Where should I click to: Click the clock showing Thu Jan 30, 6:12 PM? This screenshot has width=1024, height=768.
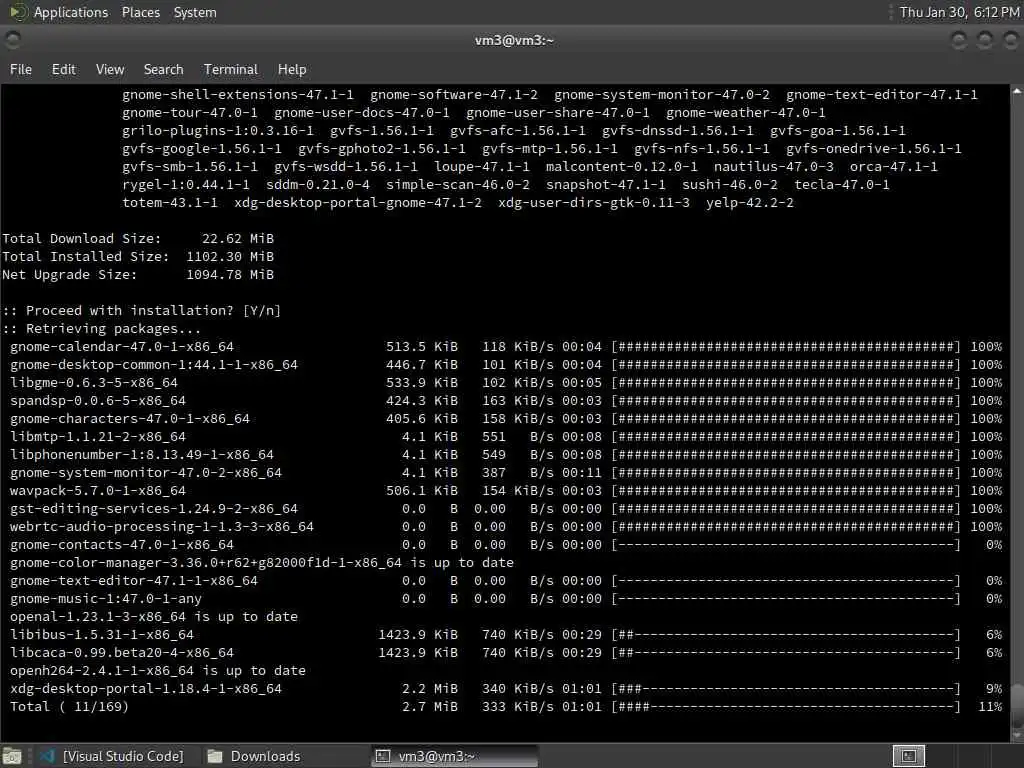pyautogui.click(x=959, y=12)
